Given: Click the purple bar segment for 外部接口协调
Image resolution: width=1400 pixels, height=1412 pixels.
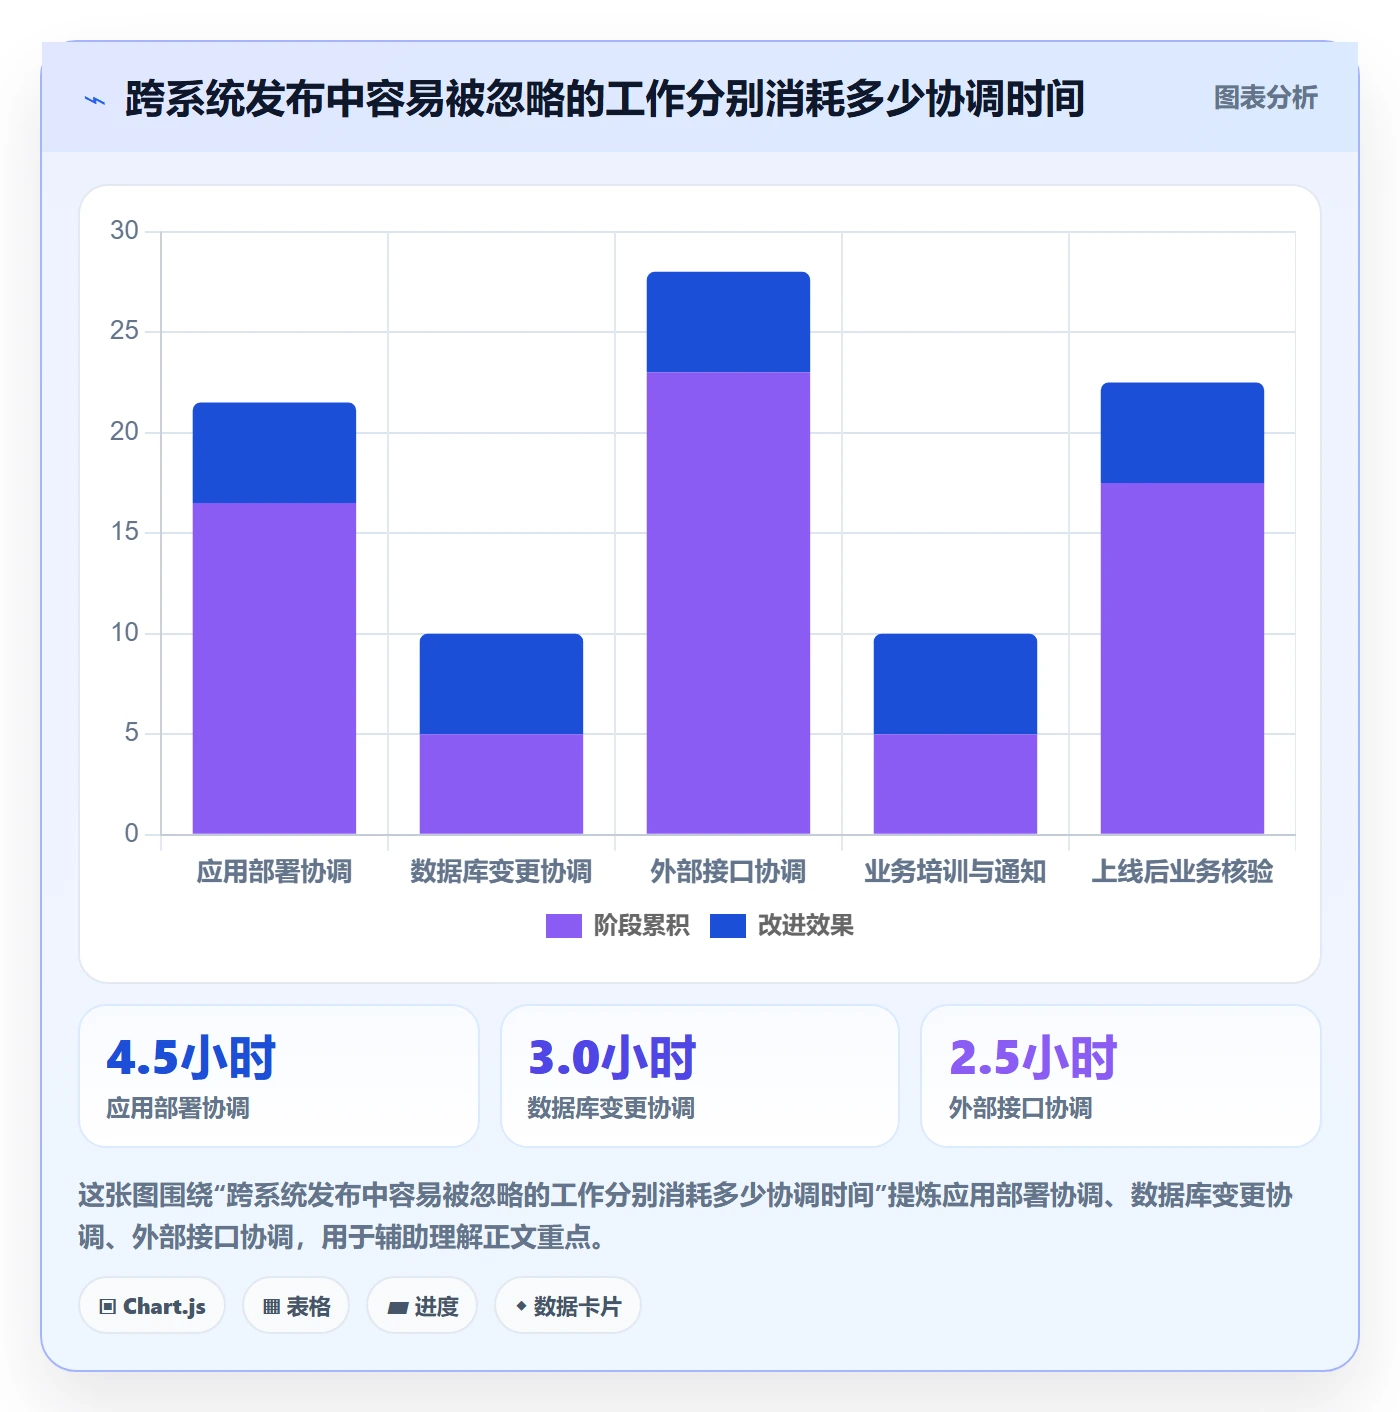Looking at the screenshot, I should click(x=728, y=603).
